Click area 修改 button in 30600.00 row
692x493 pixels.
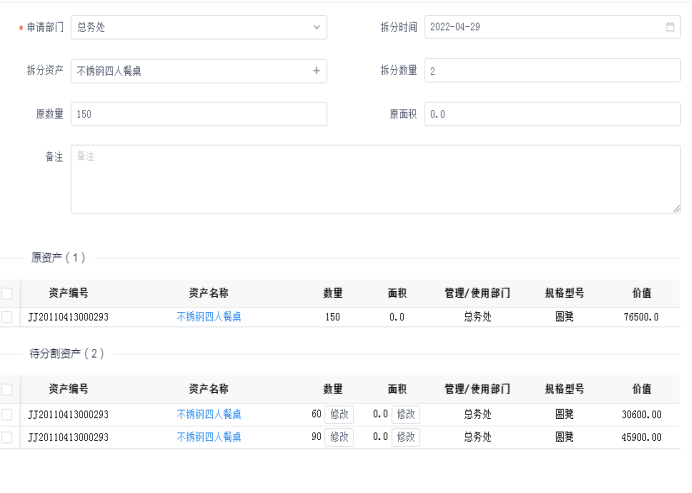pyautogui.click(x=405, y=414)
